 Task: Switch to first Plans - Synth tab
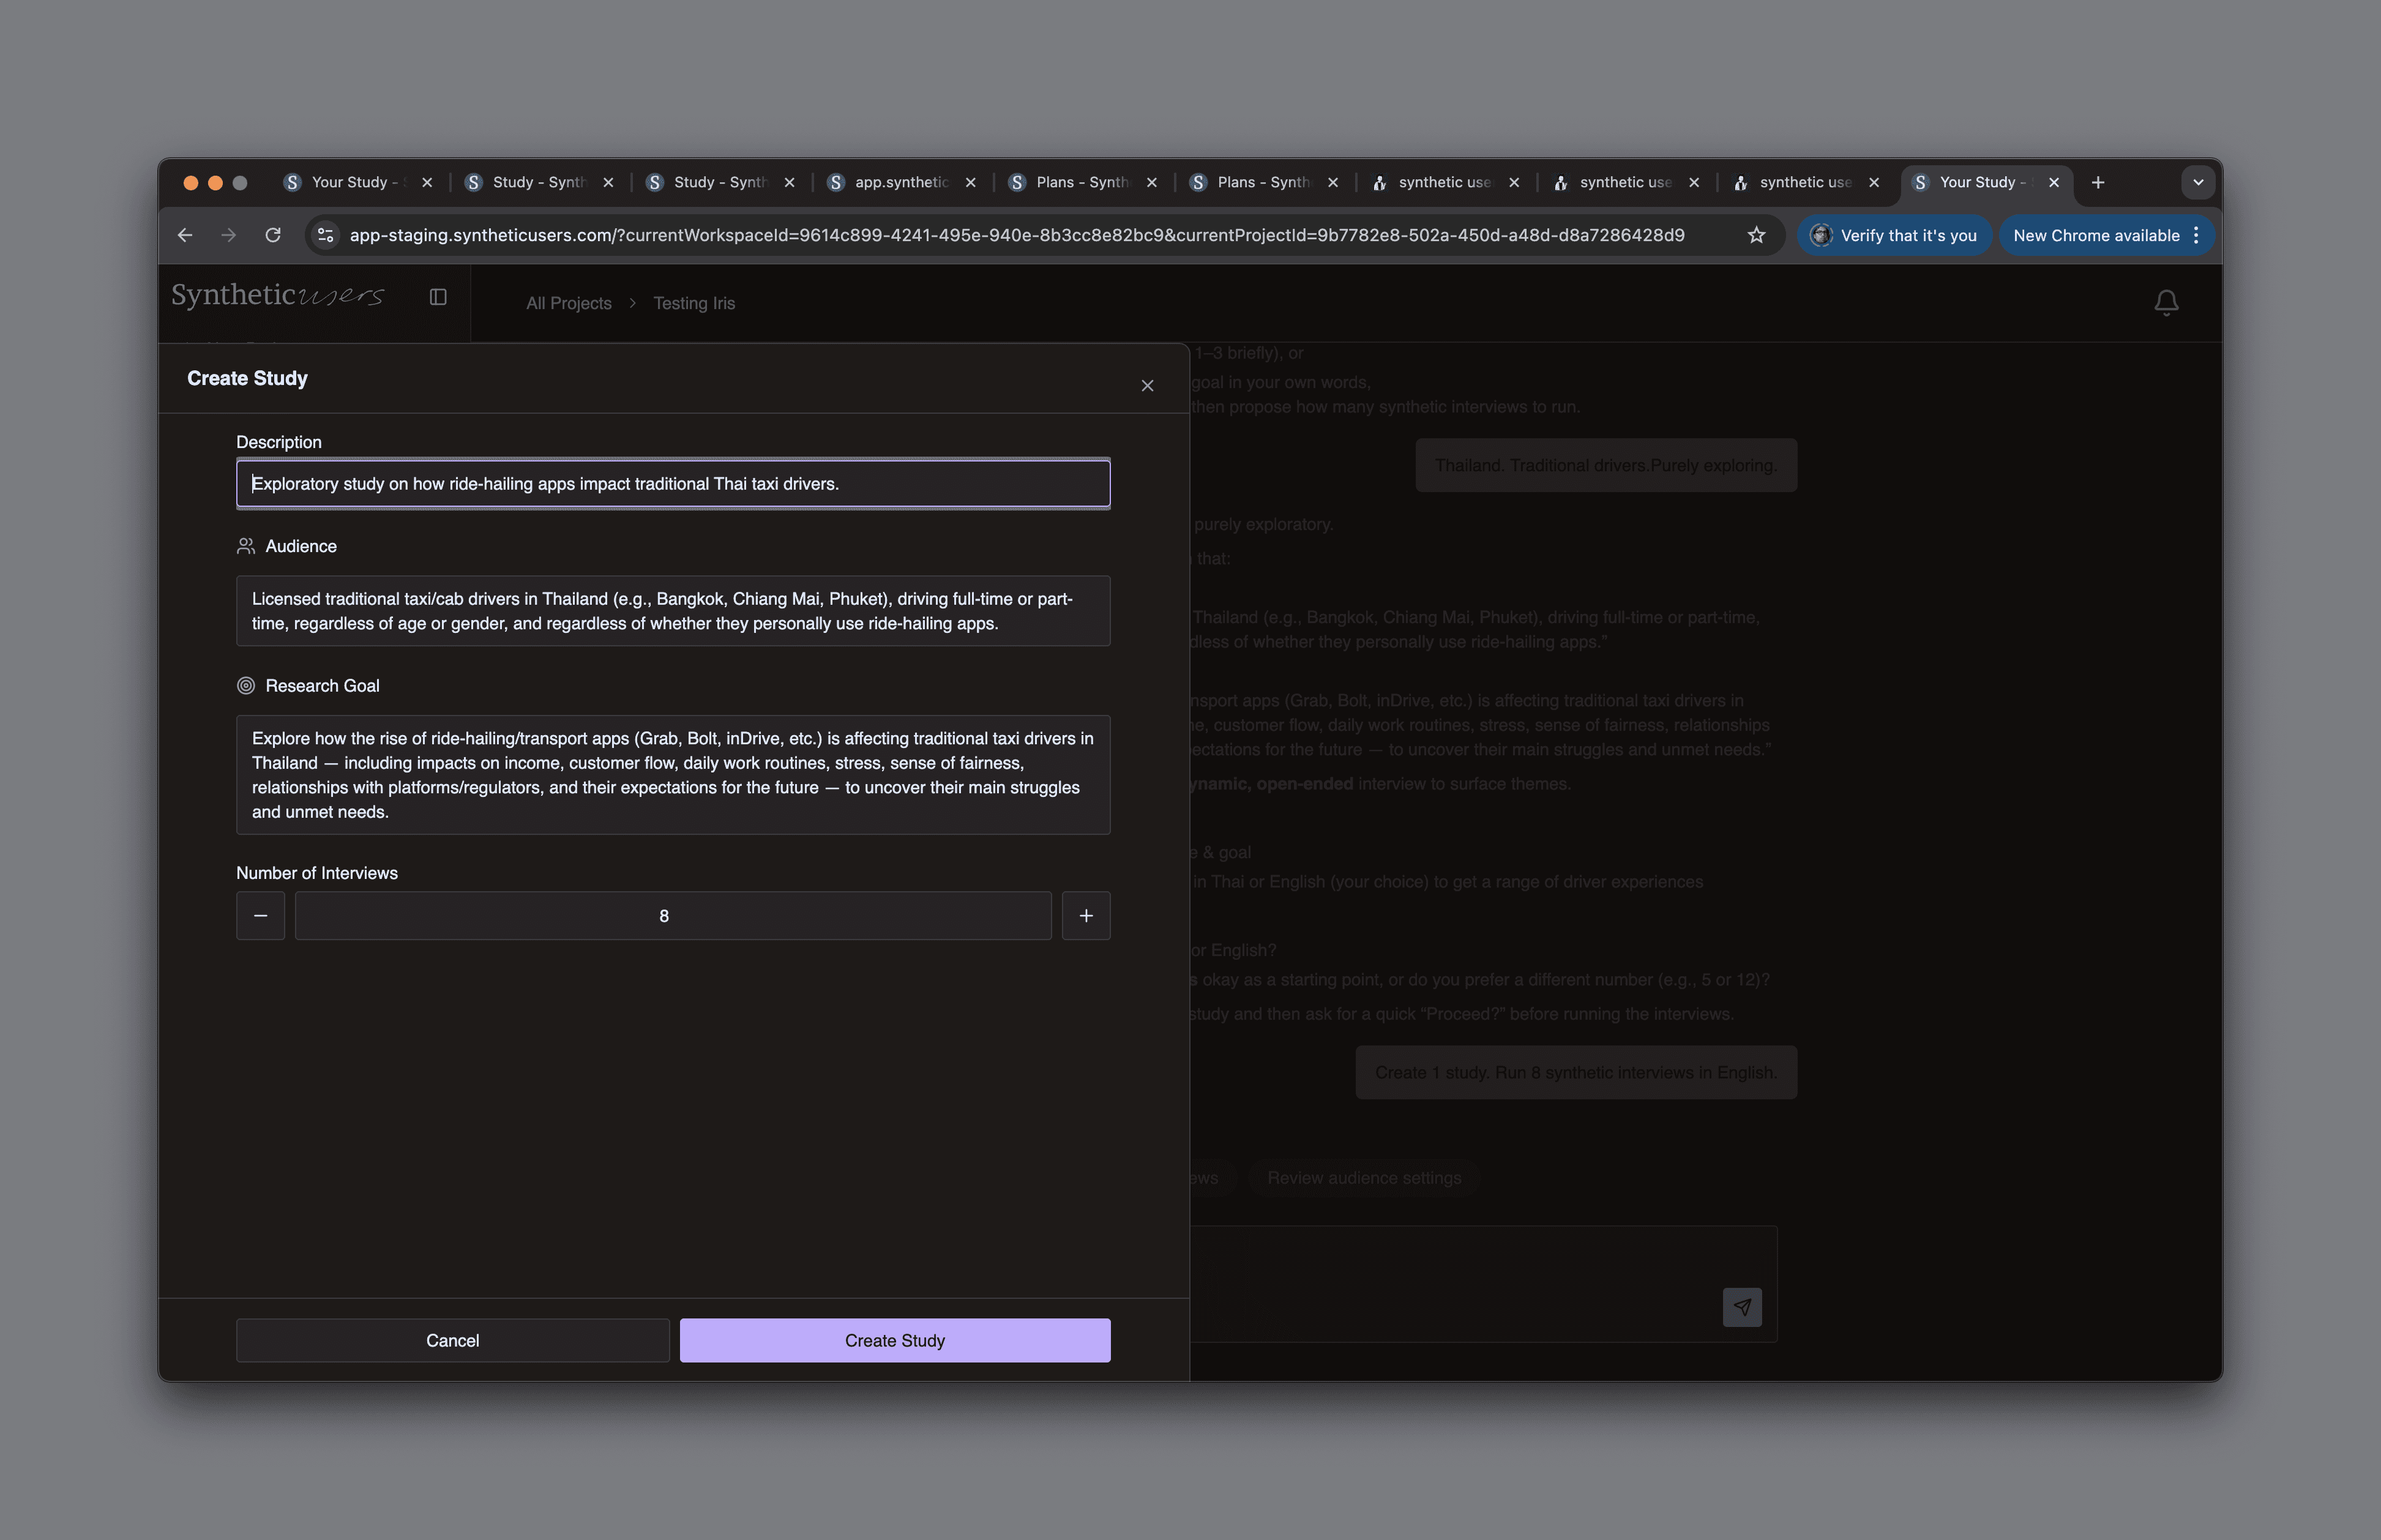click(x=1080, y=182)
